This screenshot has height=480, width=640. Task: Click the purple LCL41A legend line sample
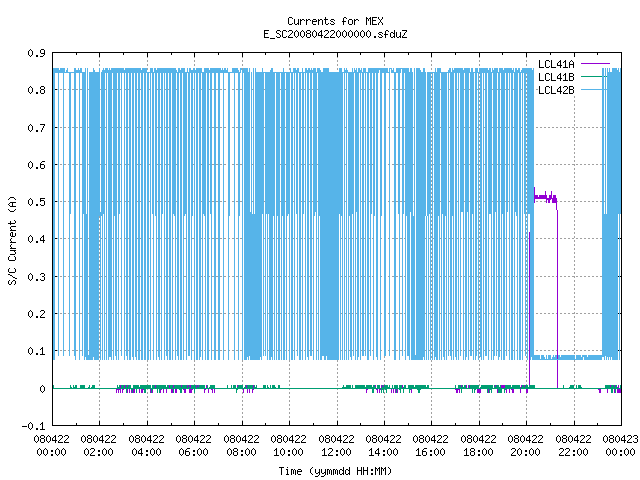(595, 64)
